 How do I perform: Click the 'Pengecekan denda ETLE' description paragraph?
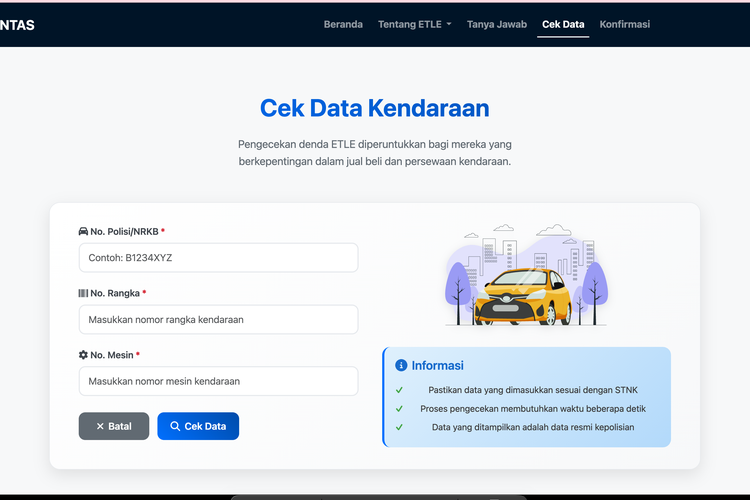tap(375, 153)
